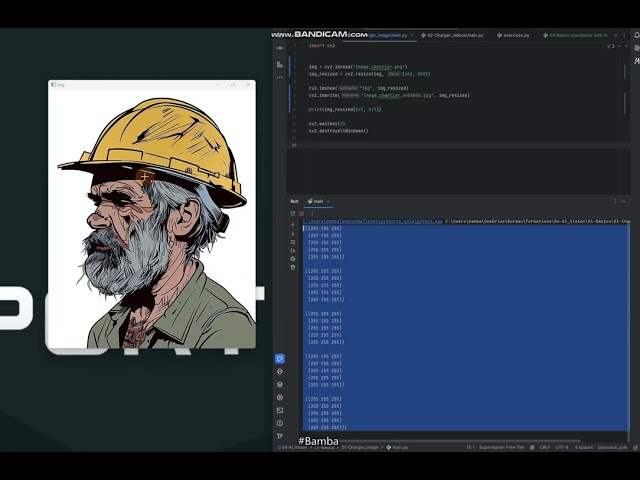Click the Rerun main icon
Viewport: 640px width, 480px height.
293,213
